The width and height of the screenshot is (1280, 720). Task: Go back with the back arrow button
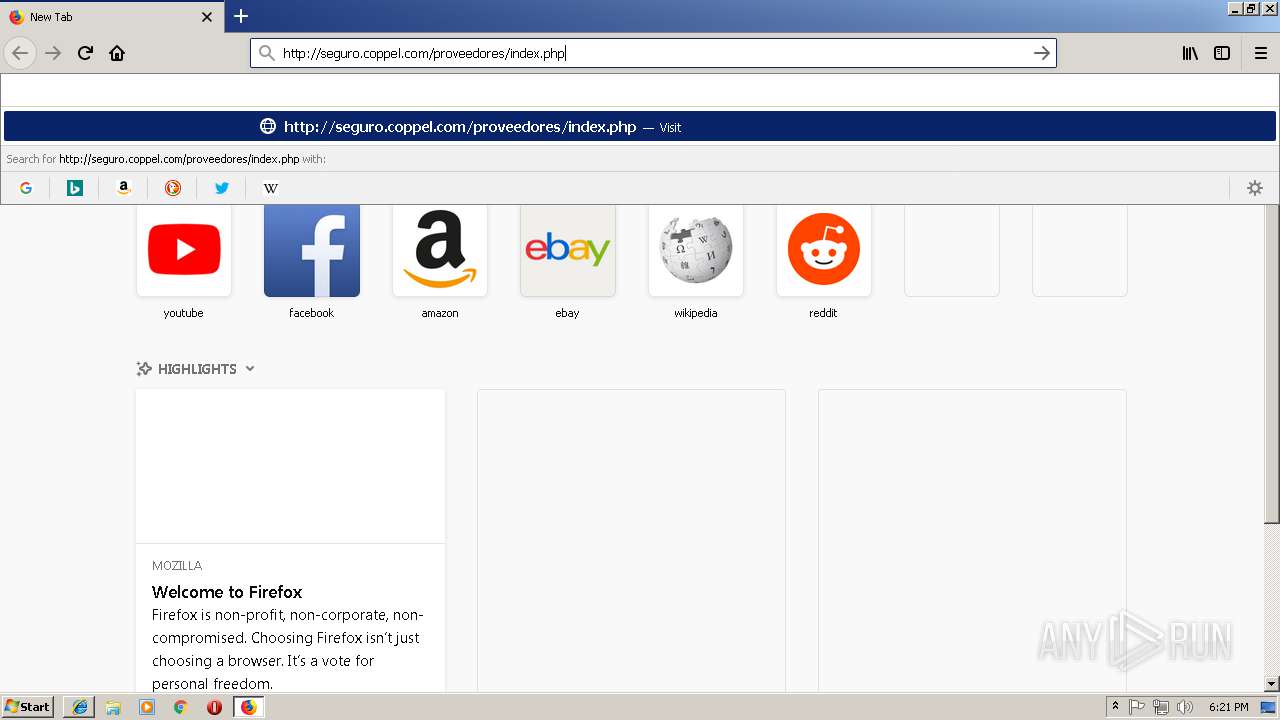click(20, 53)
